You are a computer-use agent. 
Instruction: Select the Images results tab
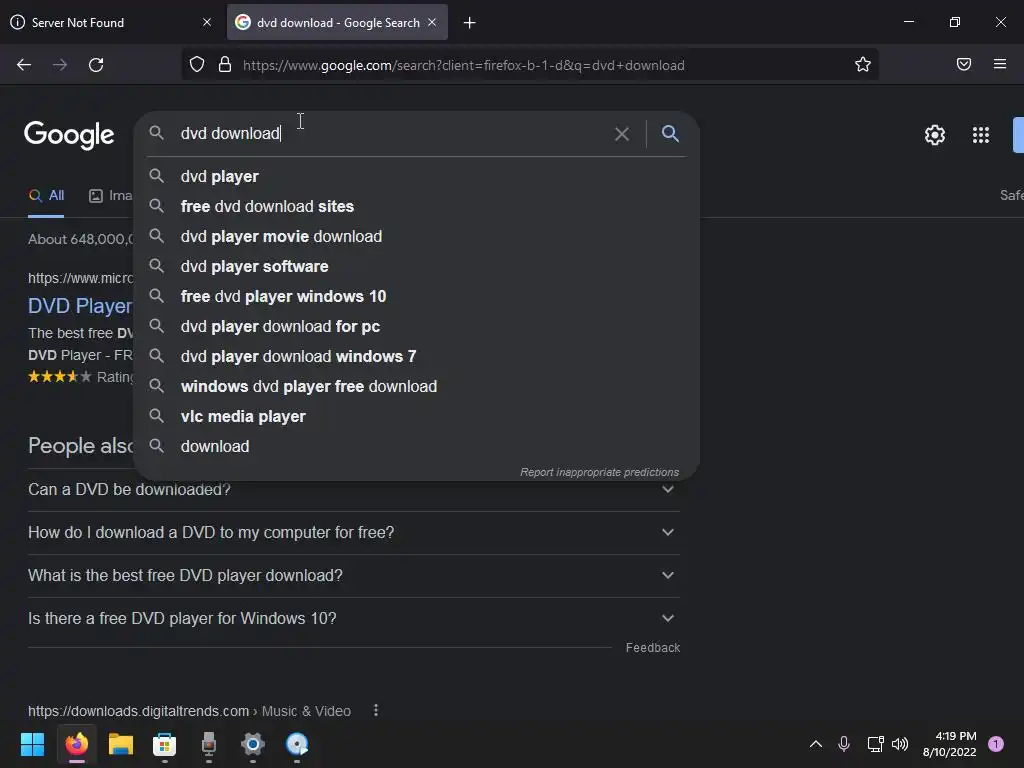click(x=110, y=195)
